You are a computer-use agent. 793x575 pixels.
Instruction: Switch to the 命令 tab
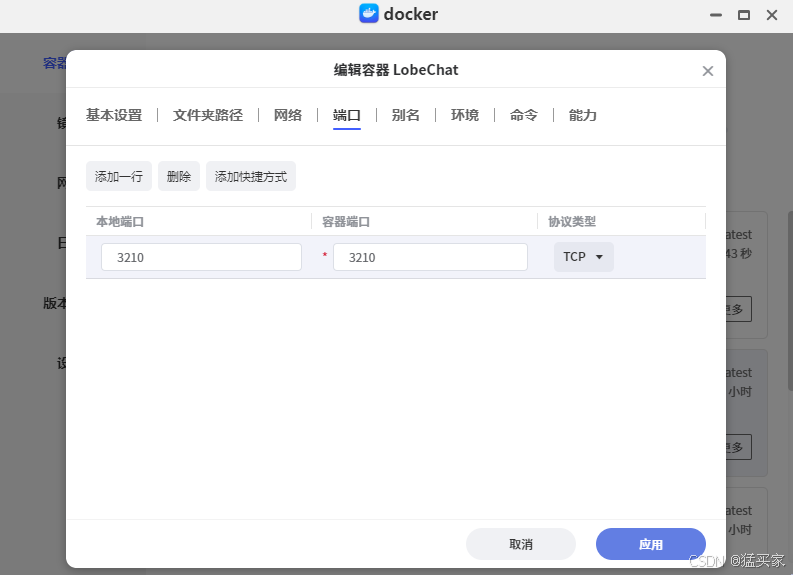pos(523,115)
